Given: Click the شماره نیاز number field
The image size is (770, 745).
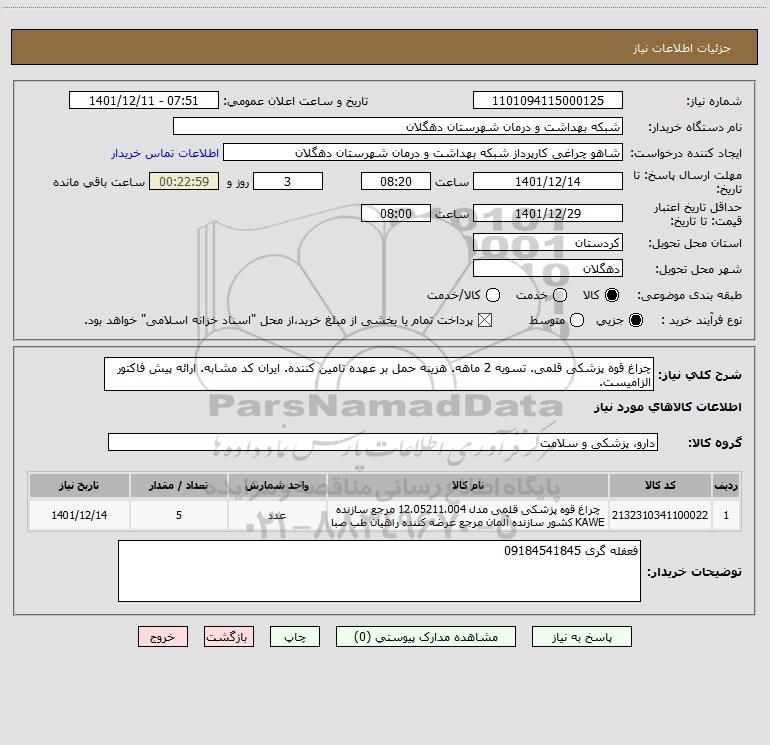Looking at the screenshot, I should [548, 101].
